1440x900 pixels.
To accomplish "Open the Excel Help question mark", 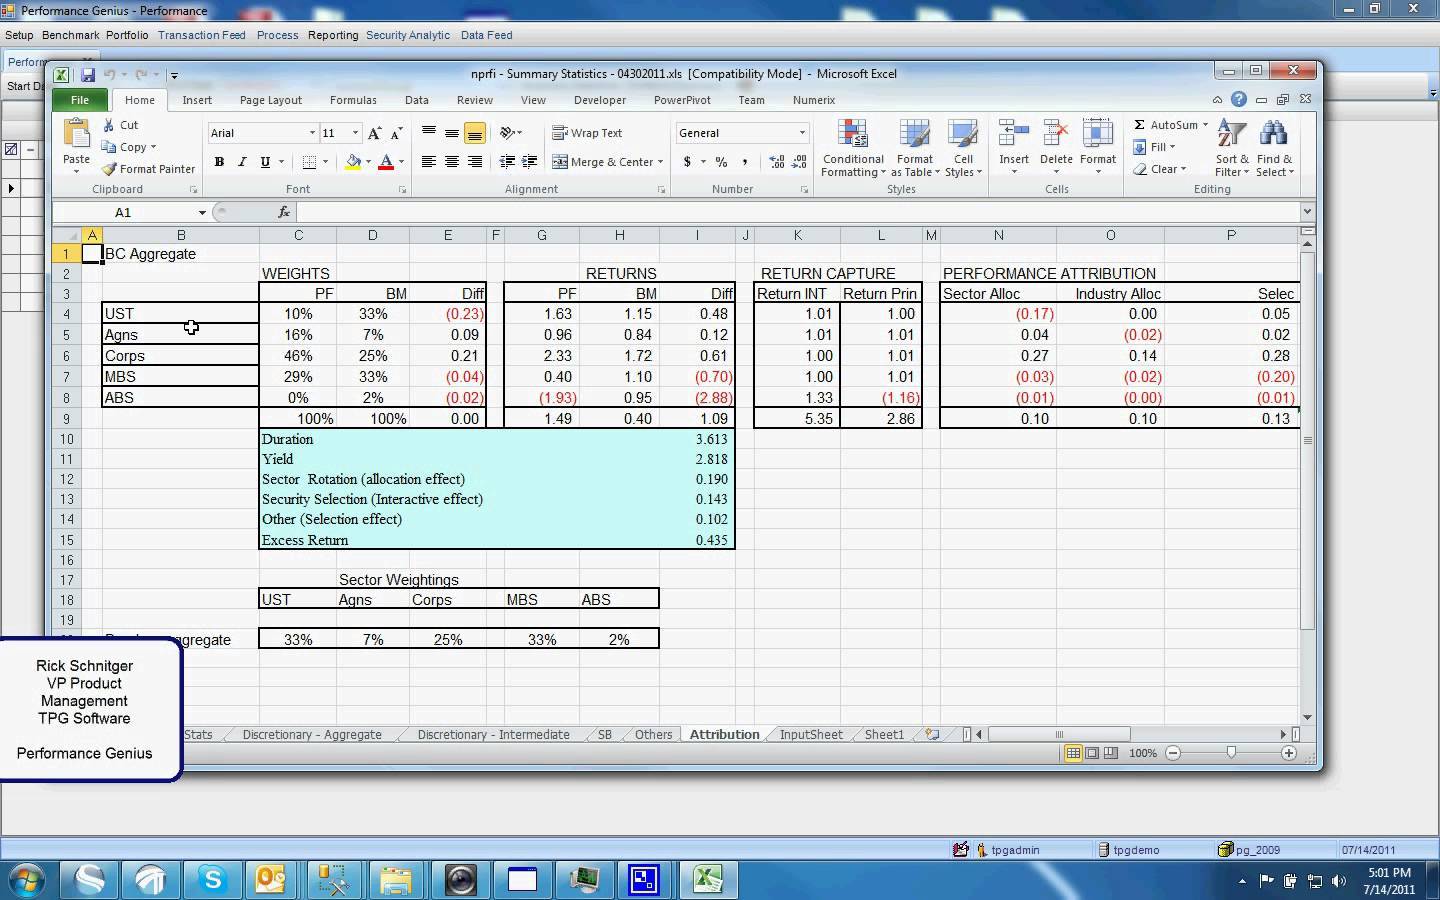I will click(1239, 100).
